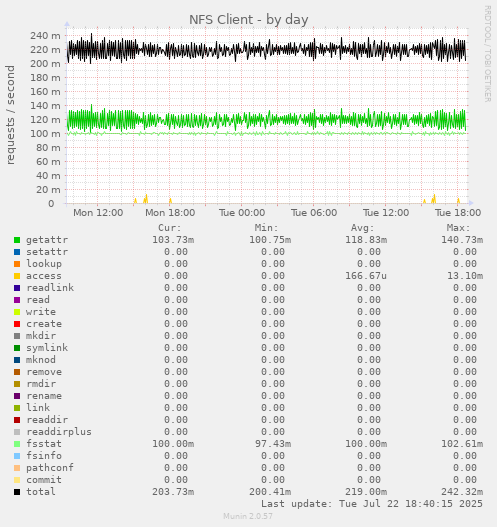
Task: Click the black total legend swatch
Action: [x=17, y=492]
